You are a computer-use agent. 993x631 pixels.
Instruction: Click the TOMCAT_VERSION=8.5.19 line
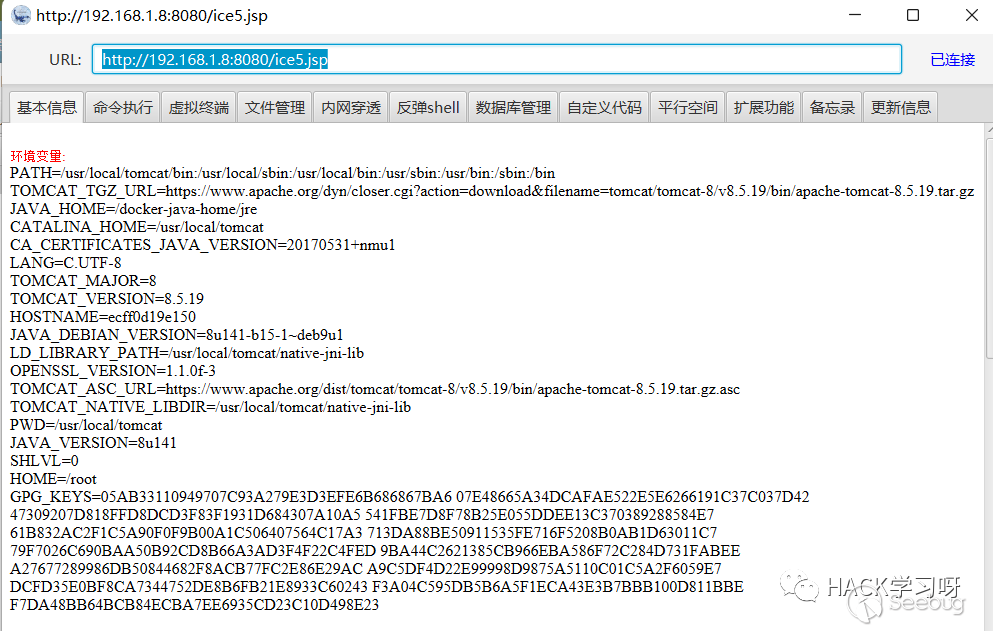click(x=107, y=298)
